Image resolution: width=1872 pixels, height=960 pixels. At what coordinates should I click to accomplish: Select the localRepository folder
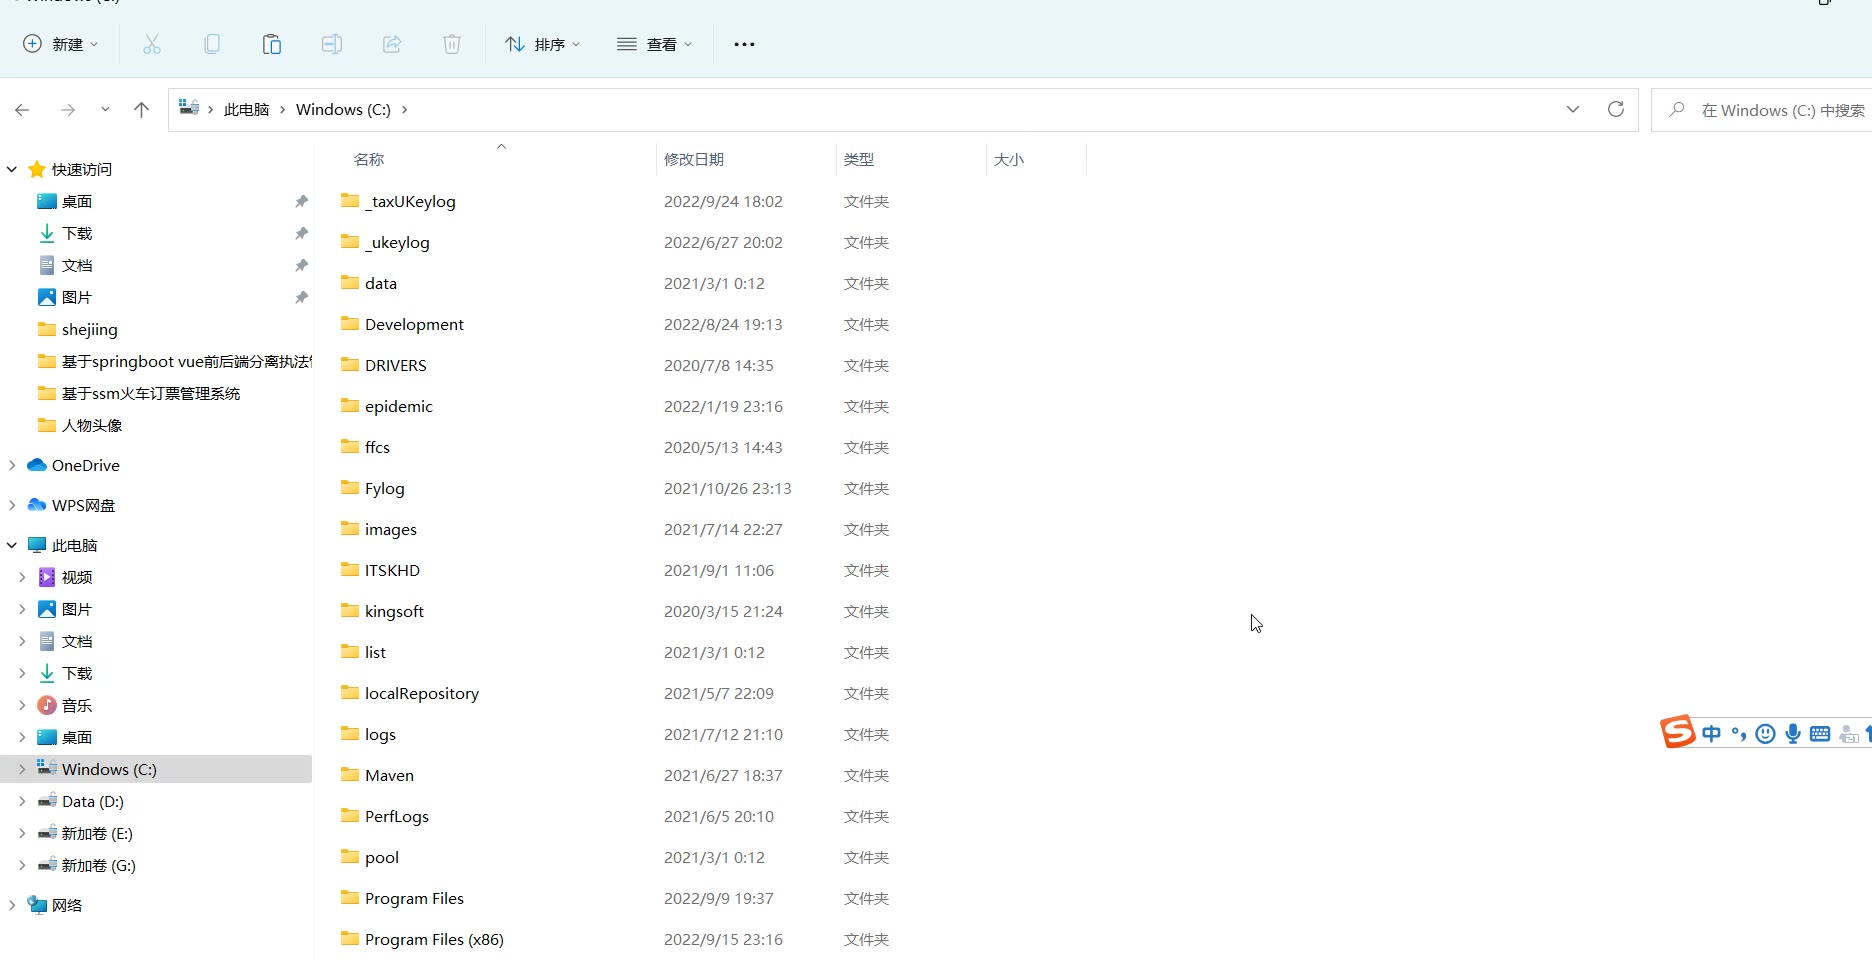pos(422,693)
